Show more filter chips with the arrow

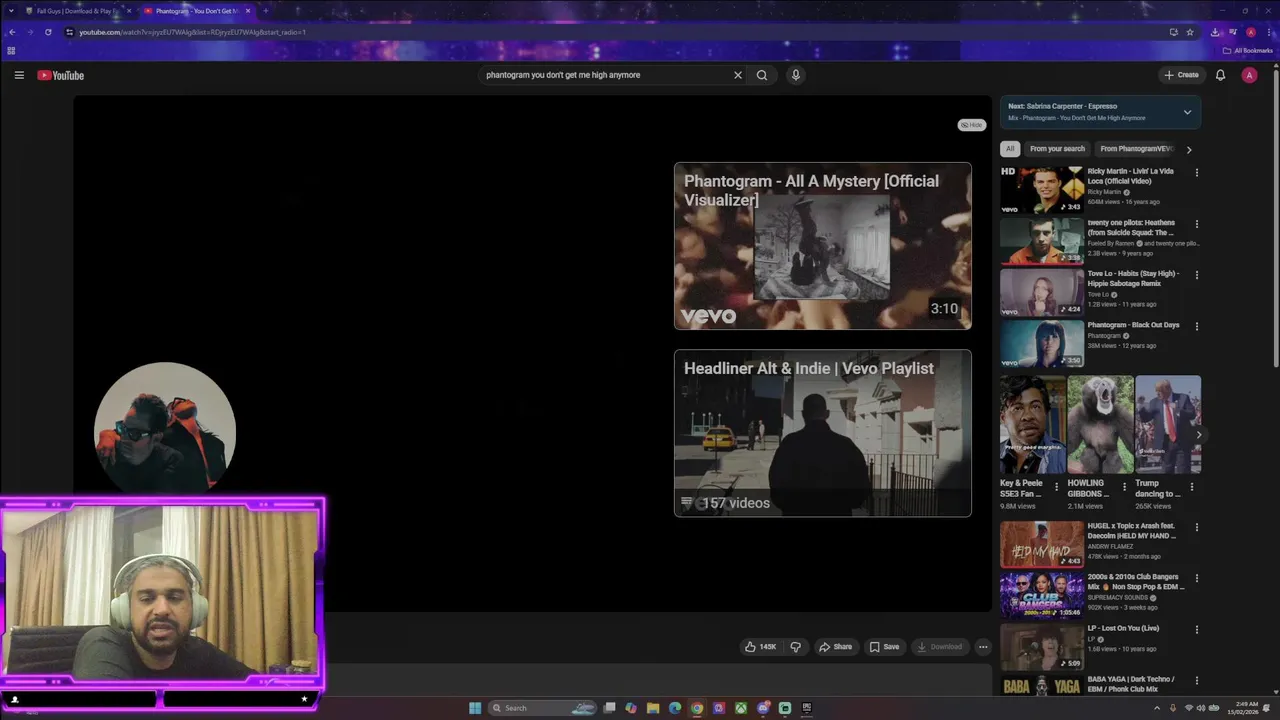(x=1189, y=150)
